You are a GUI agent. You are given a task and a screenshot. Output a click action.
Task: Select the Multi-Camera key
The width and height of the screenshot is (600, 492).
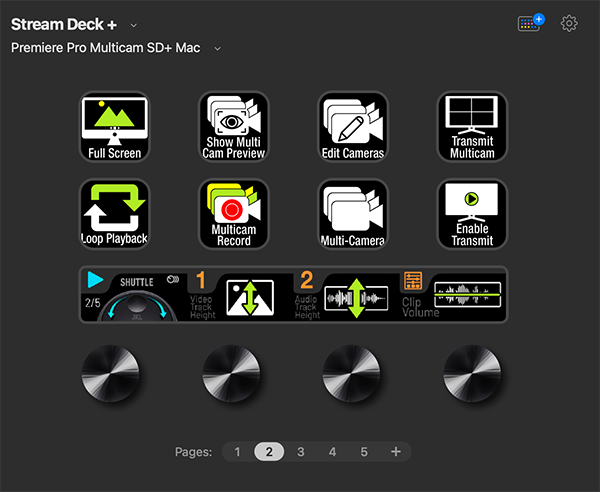point(353,214)
